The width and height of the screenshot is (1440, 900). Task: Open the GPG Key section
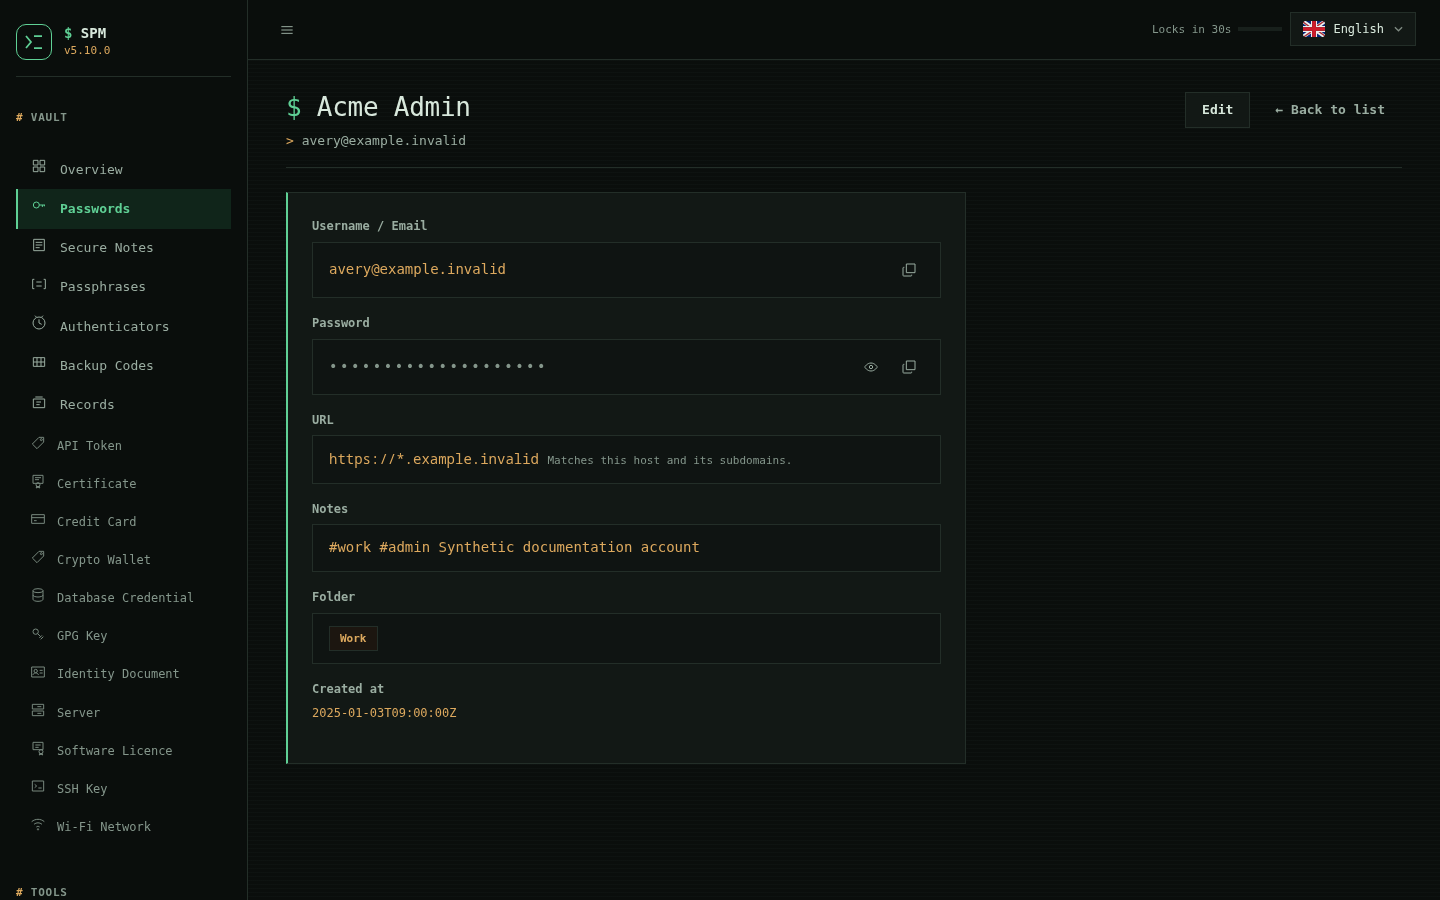[x=124, y=635]
